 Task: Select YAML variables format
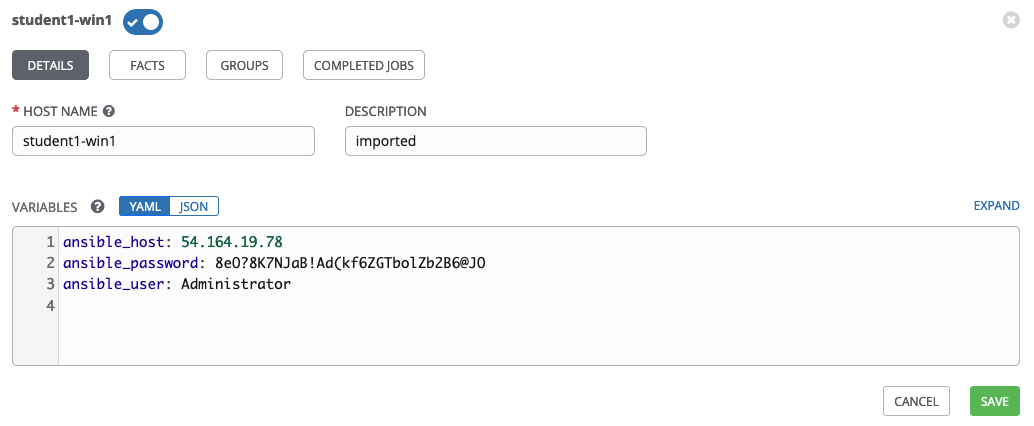(x=145, y=206)
